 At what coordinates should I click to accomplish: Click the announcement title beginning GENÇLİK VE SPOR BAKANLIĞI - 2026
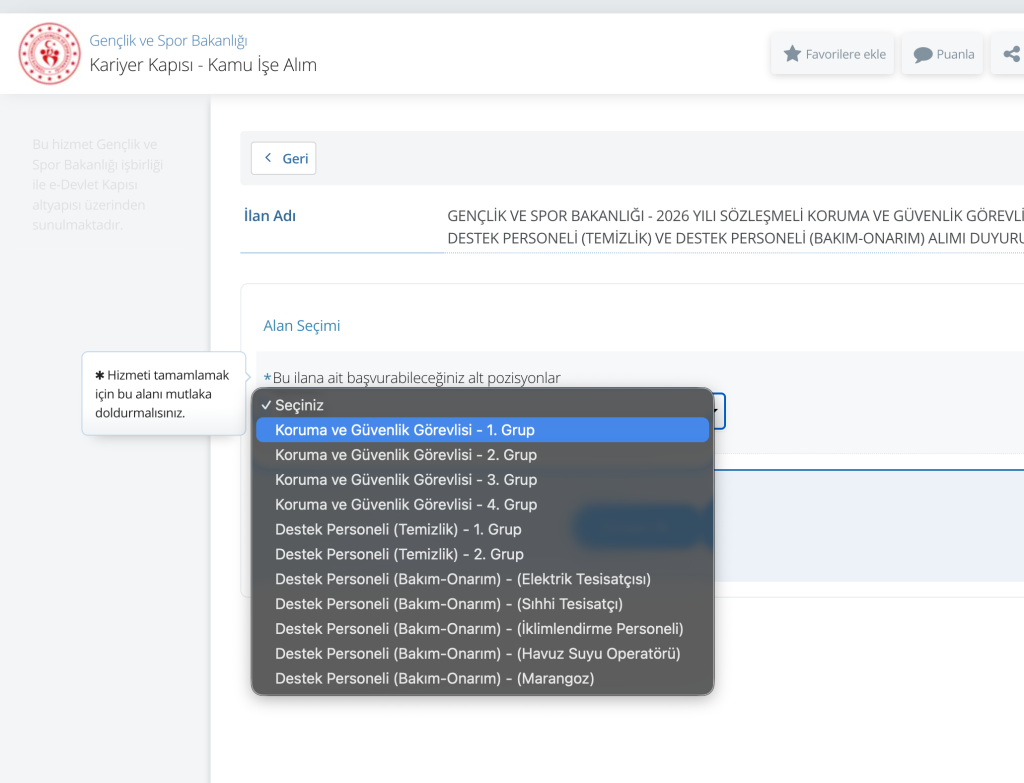pos(735,227)
